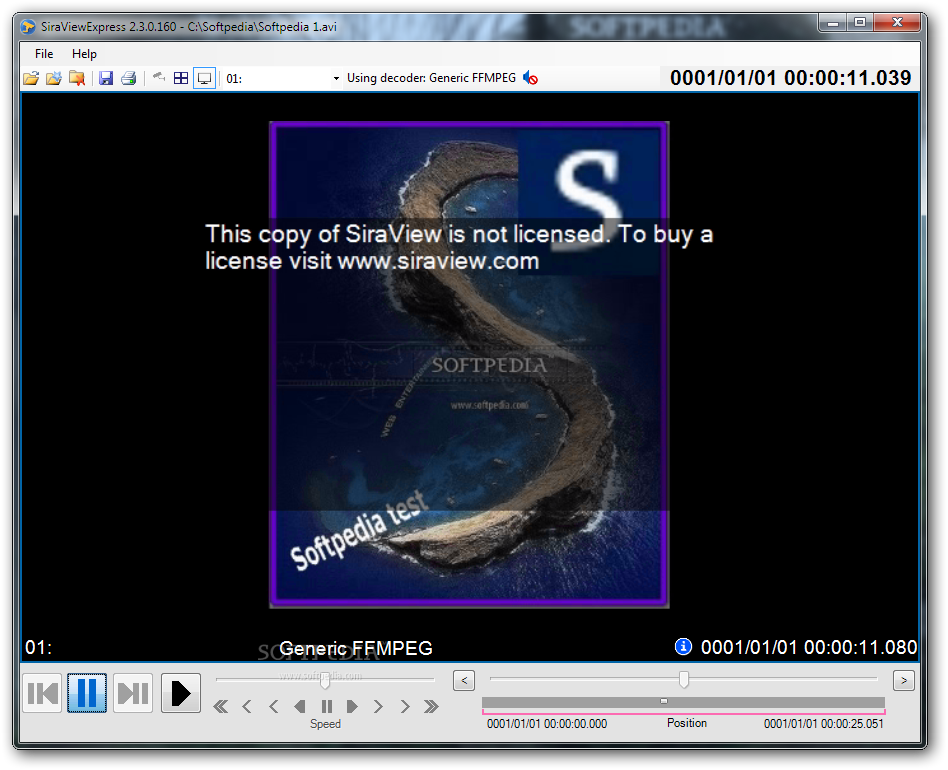Click the '>' position forward button
This screenshot has height=770, width=948.
(x=904, y=681)
